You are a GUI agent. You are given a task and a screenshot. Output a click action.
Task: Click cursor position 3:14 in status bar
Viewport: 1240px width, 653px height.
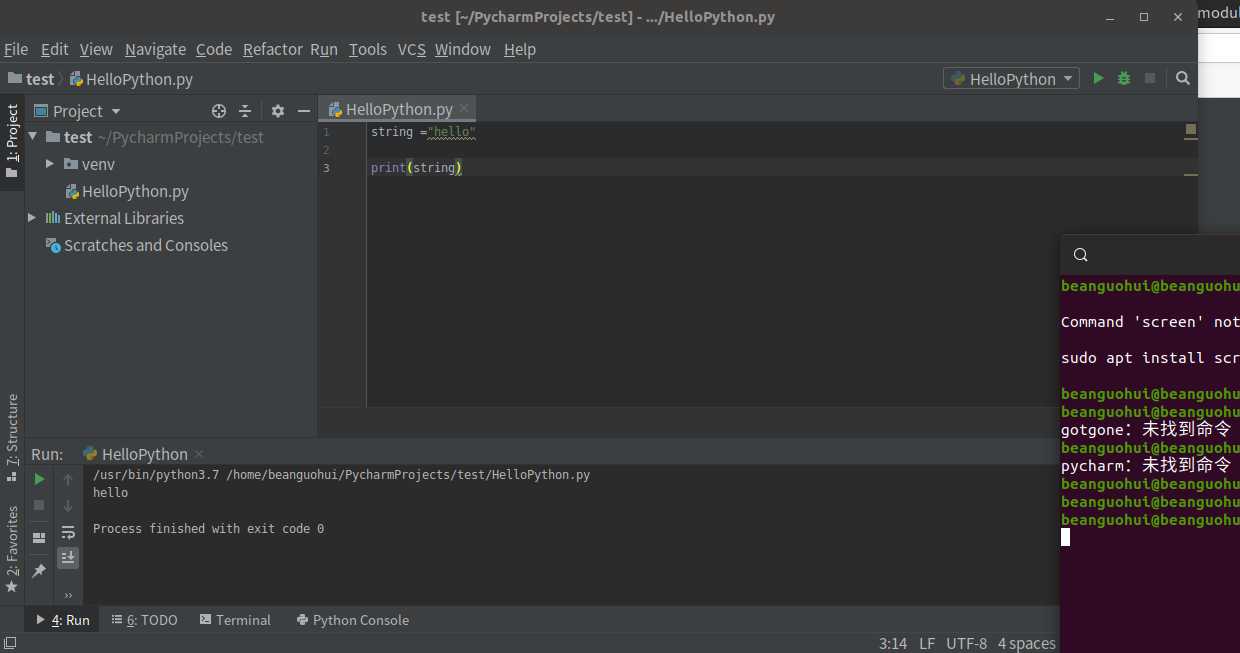[x=893, y=643]
